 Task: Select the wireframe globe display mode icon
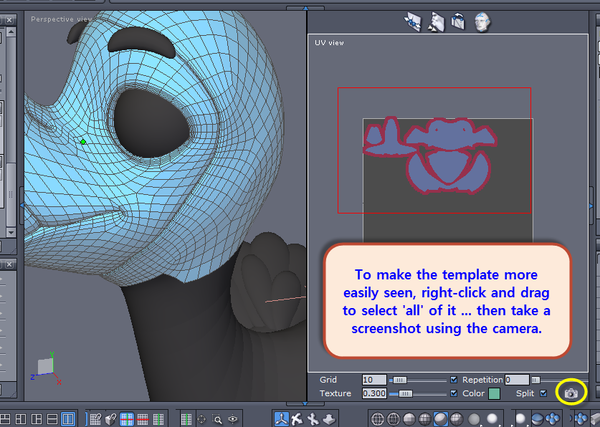coord(377,419)
